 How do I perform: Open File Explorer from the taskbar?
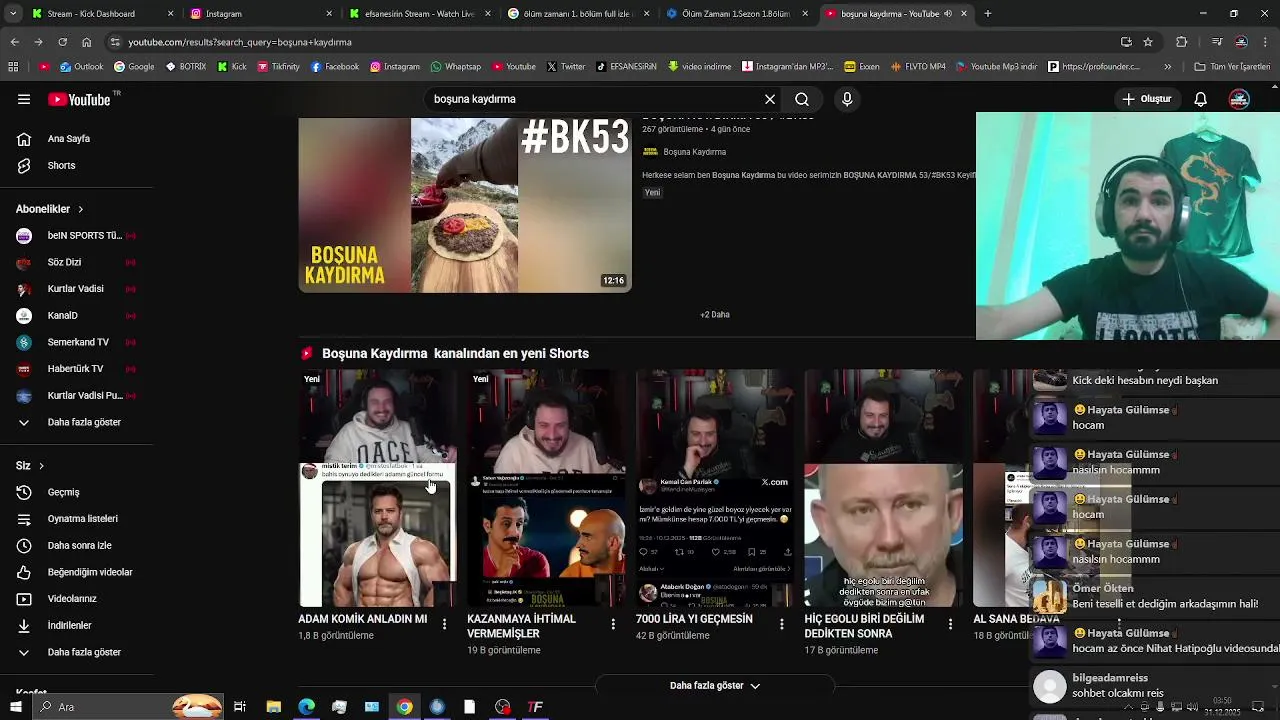coord(273,707)
